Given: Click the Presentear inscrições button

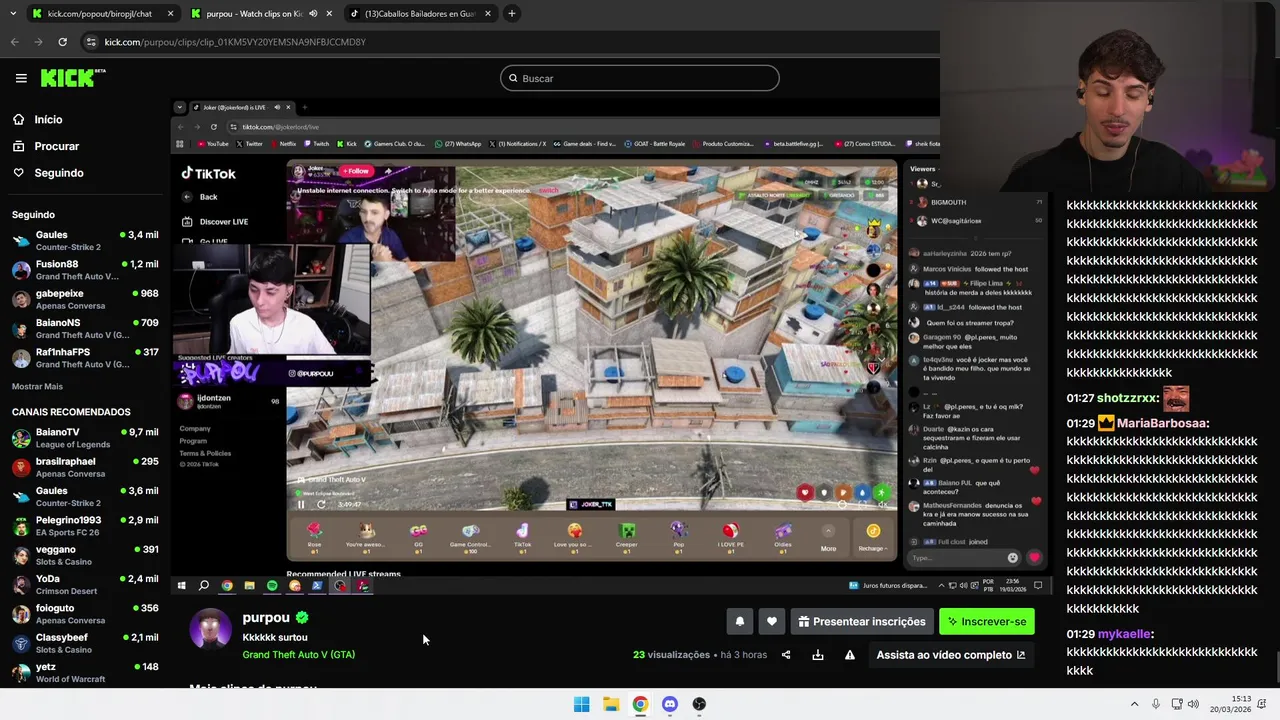Looking at the screenshot, I should (862, 621).
